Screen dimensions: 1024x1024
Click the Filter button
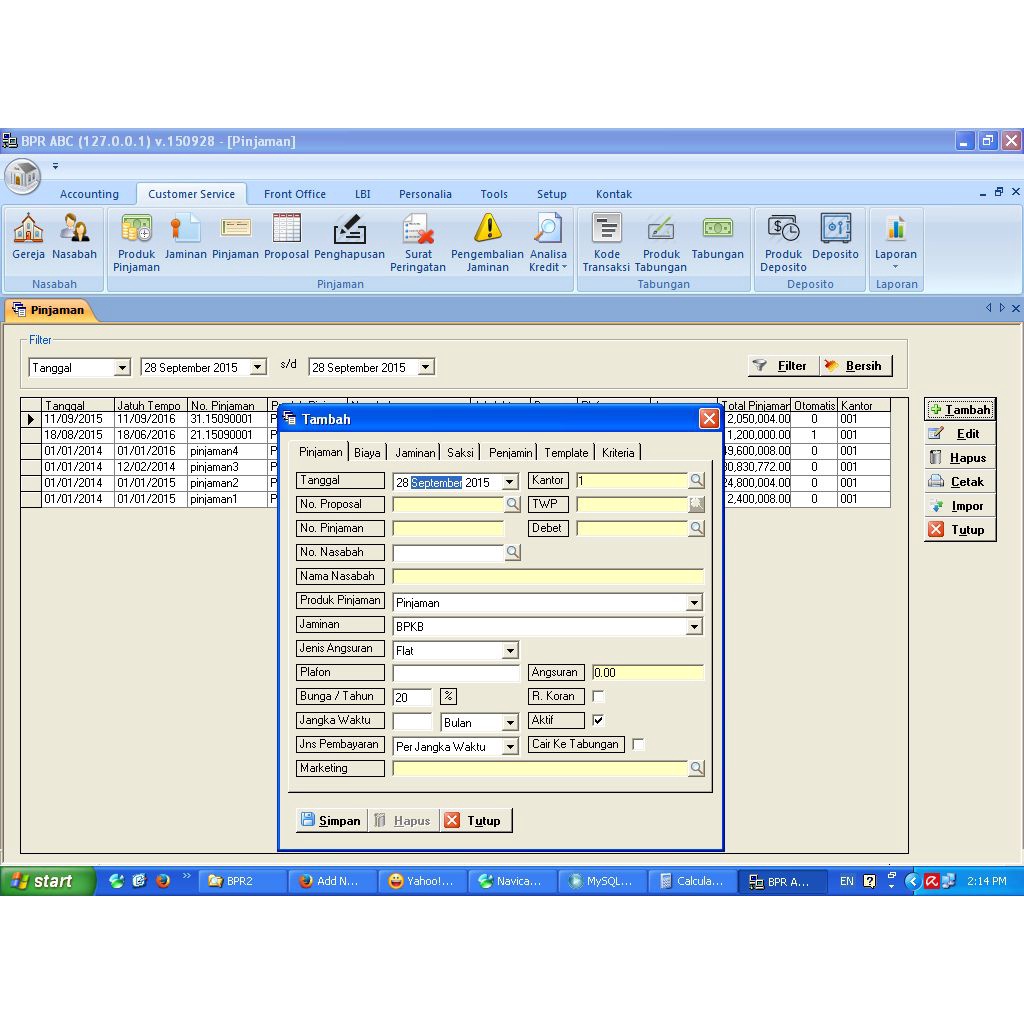(x=782, y=366)
